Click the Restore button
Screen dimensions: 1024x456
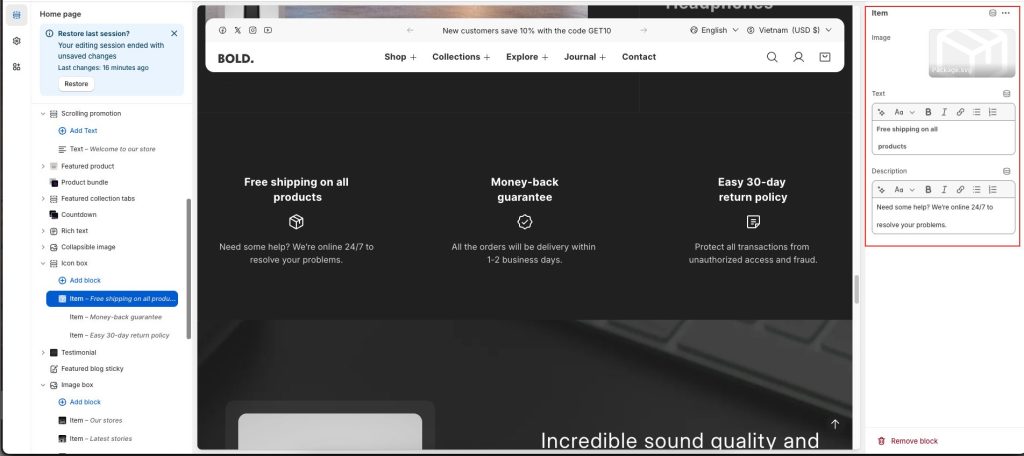click(x=76, y=84)
